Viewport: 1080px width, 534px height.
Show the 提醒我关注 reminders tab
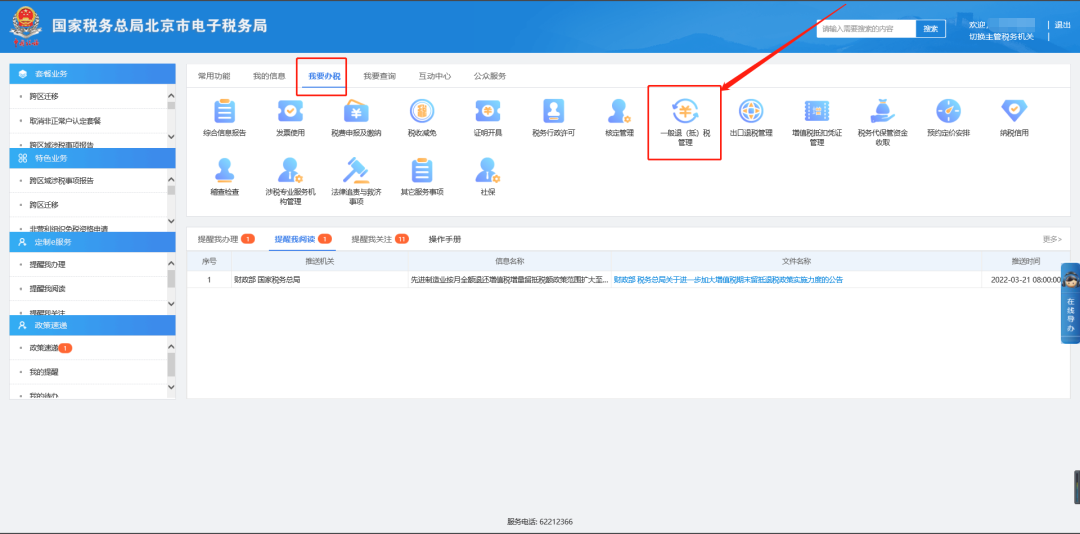click(380, 239)
